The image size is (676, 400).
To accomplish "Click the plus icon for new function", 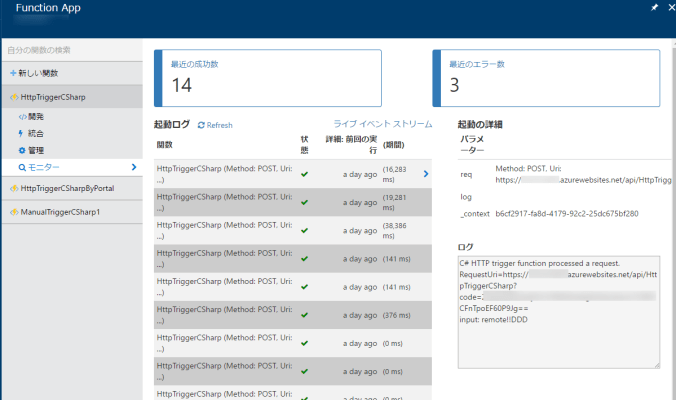I will coord(13,73).
